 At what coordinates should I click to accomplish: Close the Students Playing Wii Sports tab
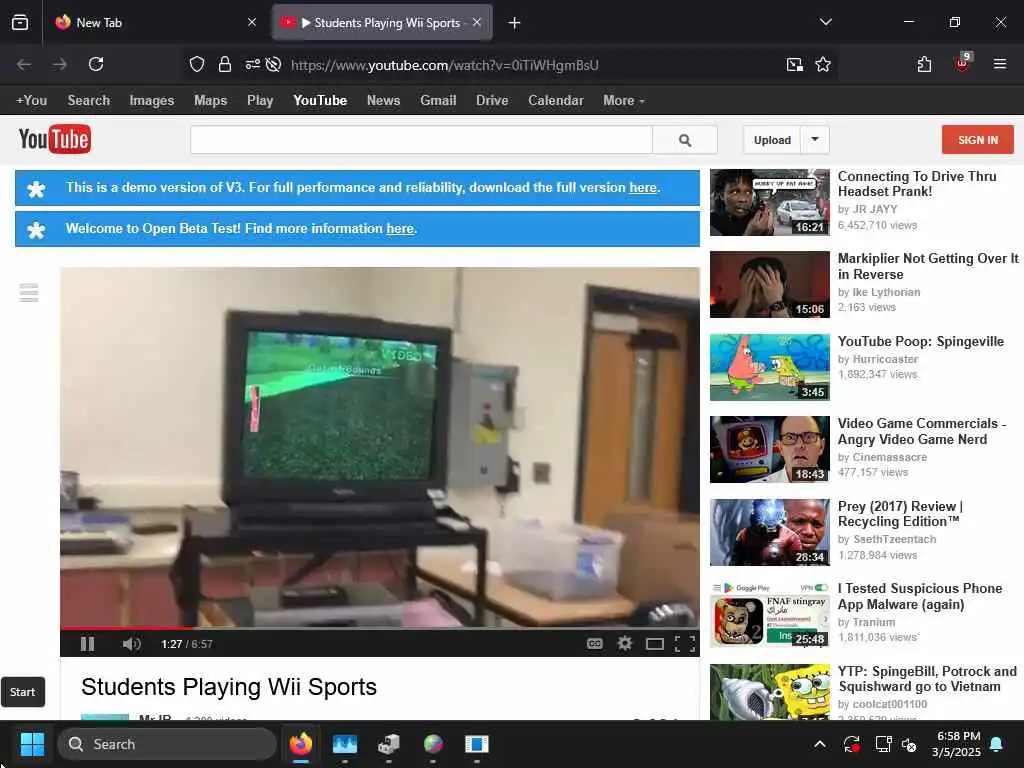[477, 23]
